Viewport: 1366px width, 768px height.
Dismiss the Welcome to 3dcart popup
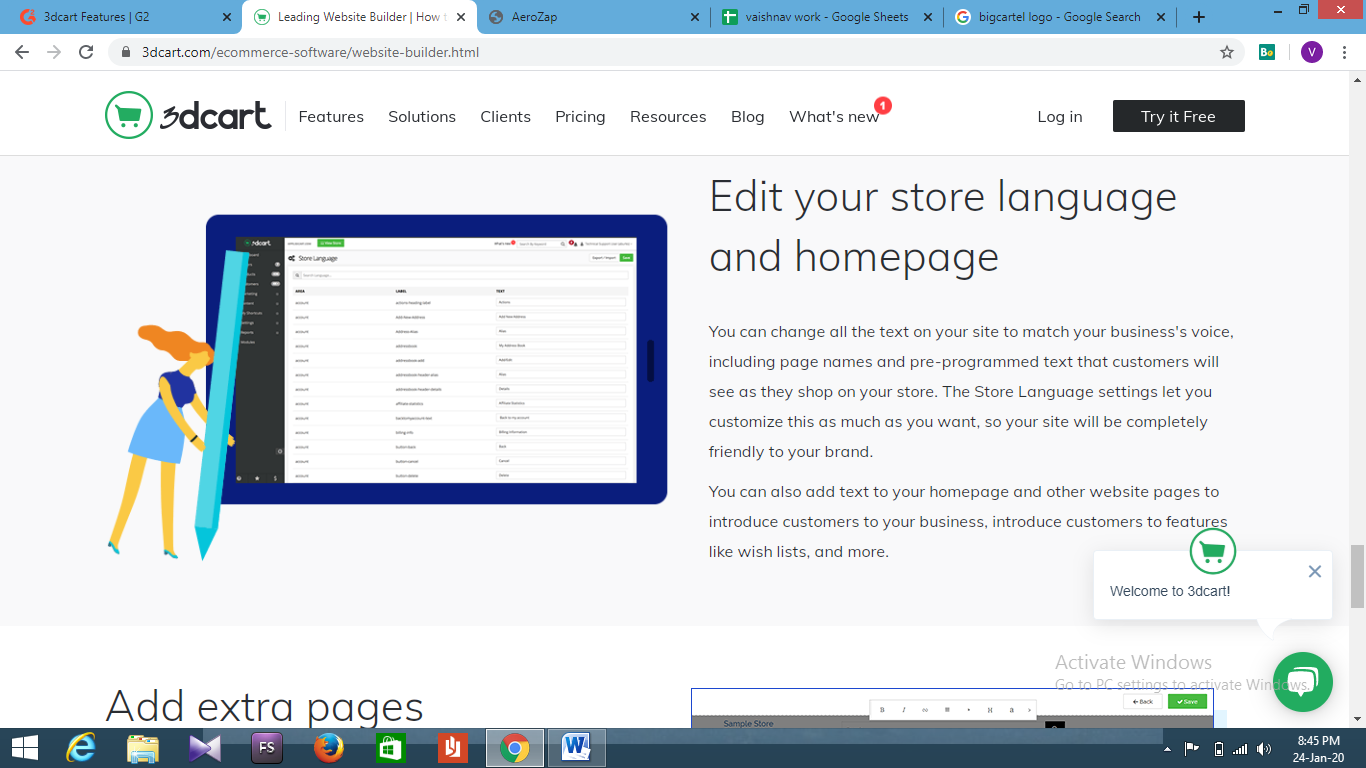(1315, 571)
